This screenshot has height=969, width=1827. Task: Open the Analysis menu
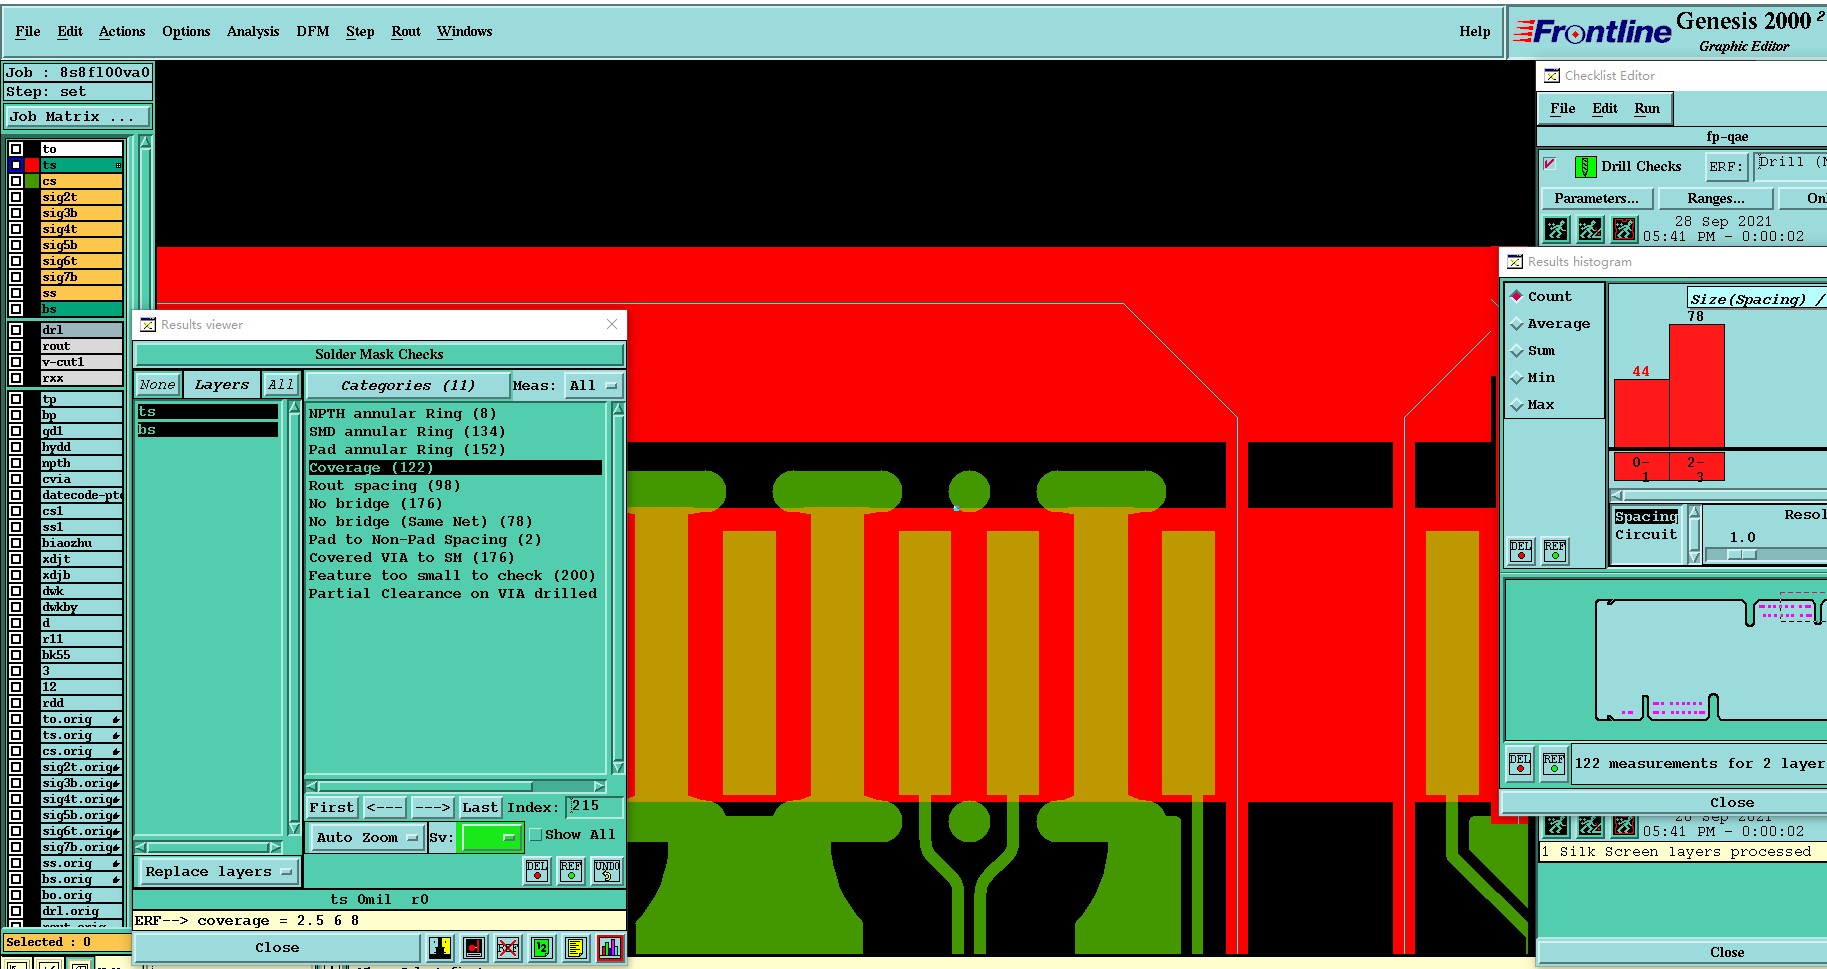click(253, 32)
